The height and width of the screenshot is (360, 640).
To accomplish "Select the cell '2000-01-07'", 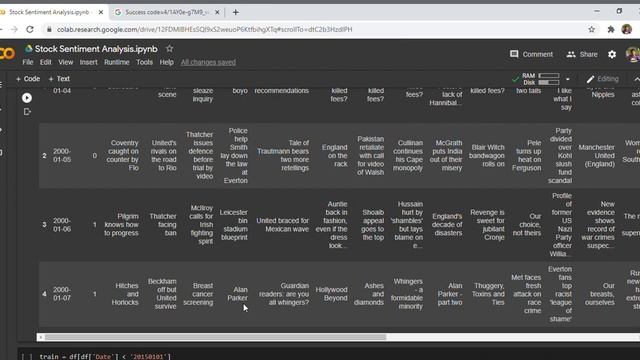I will tap(62, 294).
